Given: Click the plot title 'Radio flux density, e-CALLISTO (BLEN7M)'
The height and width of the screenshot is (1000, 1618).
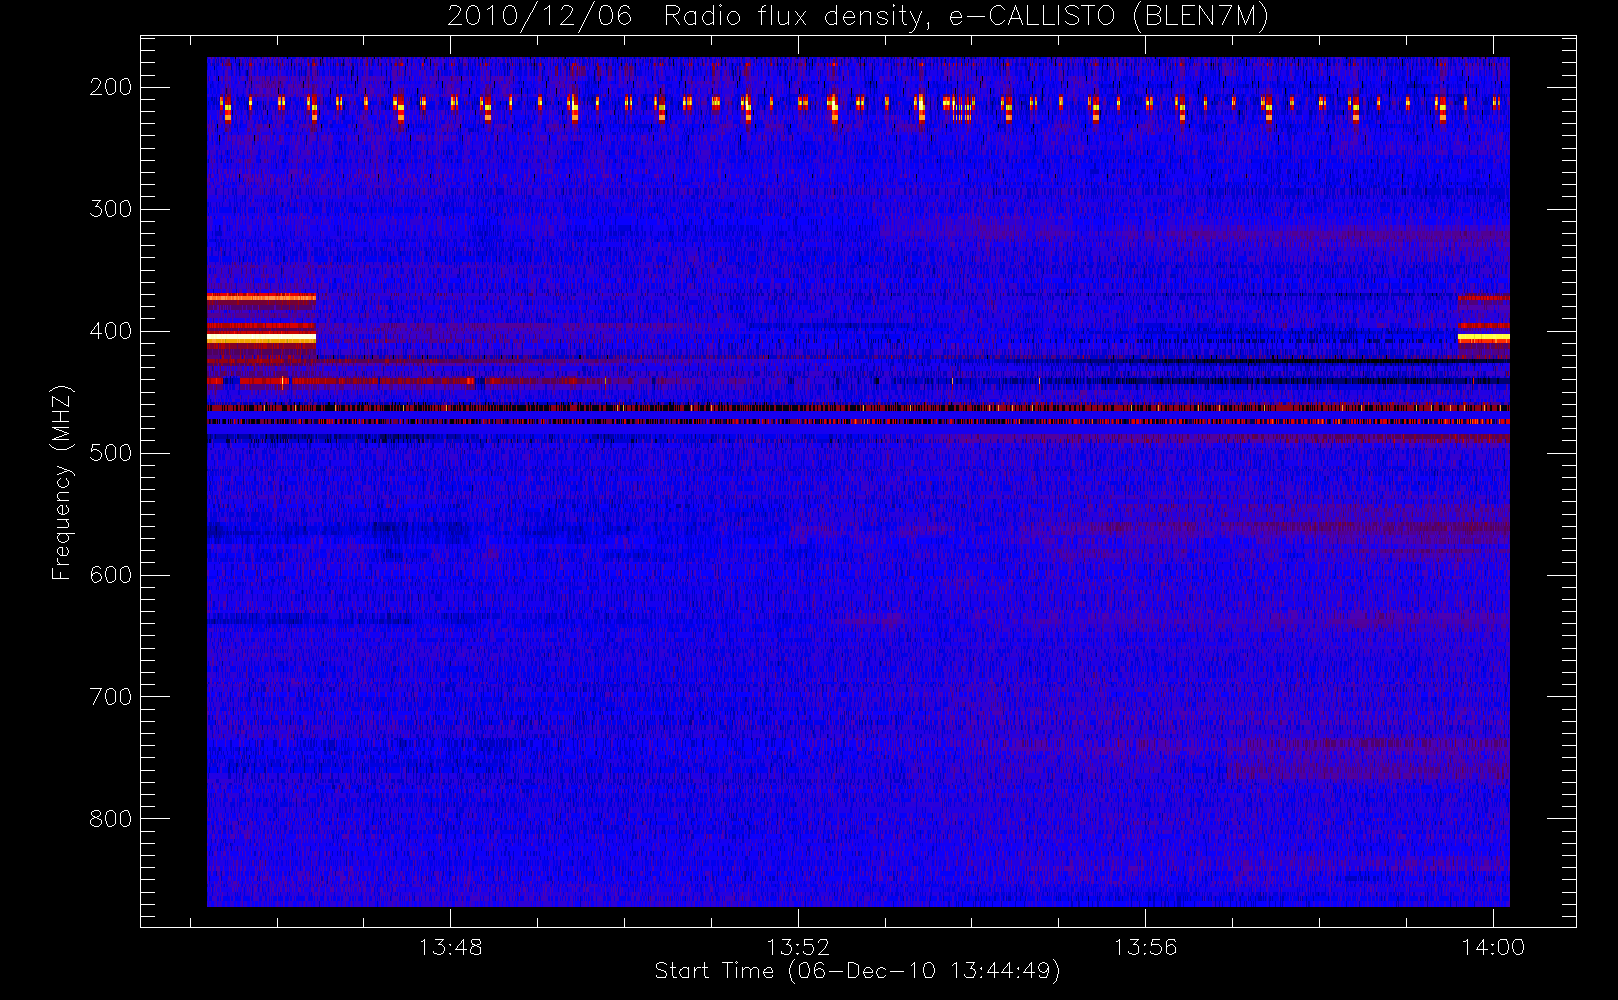Looking at the screenshot, I should (966, 17).
